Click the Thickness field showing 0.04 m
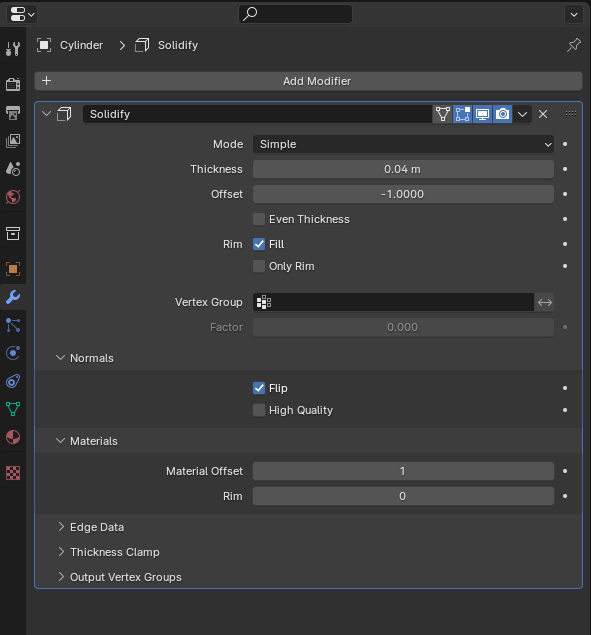The image size is (591, 635). [x=403, y=169]
